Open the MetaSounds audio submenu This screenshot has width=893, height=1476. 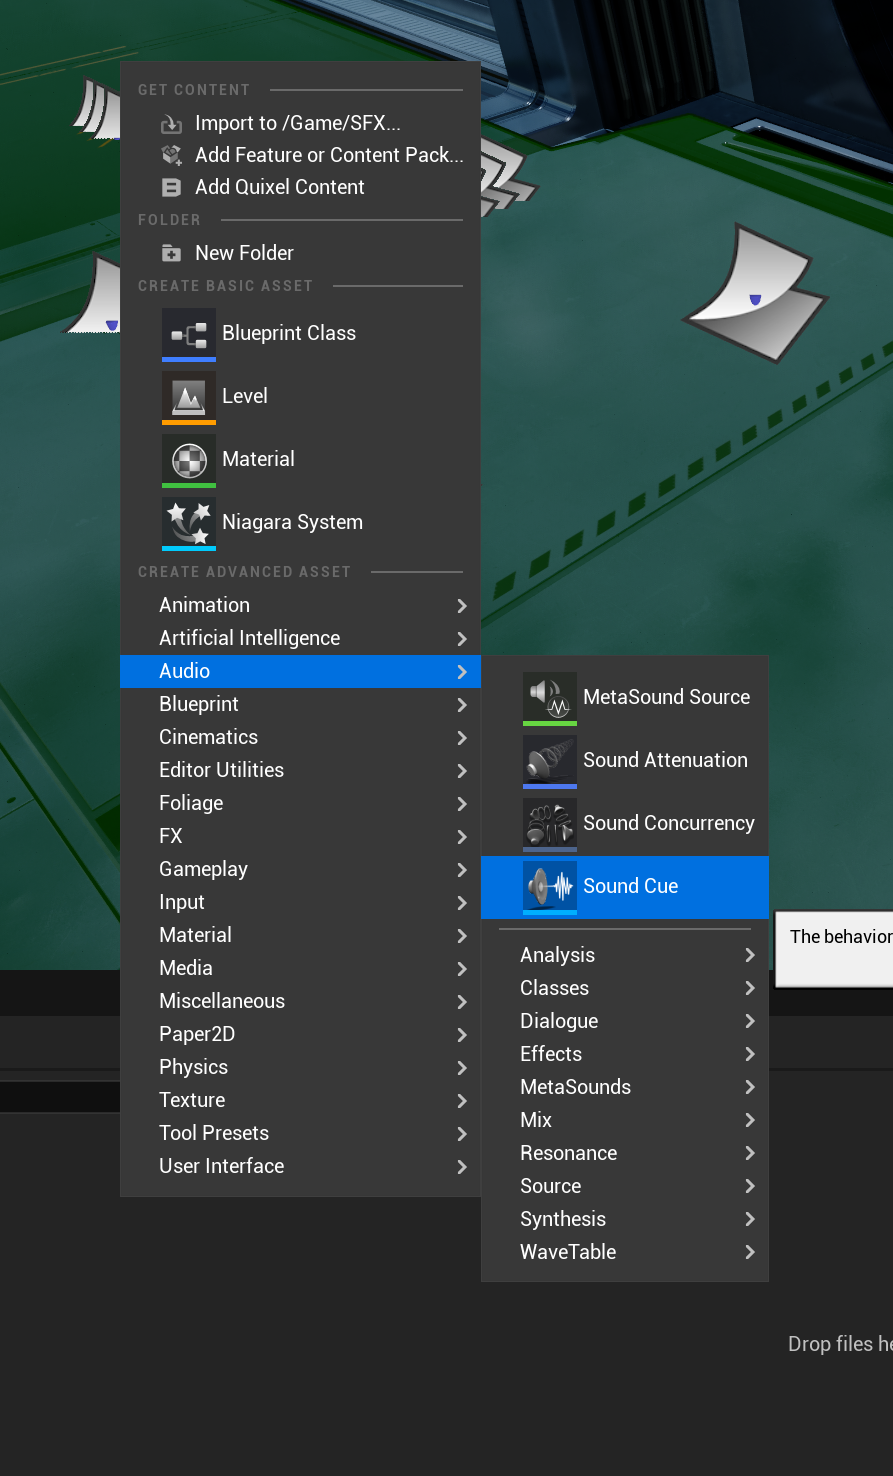(625, 1087)
